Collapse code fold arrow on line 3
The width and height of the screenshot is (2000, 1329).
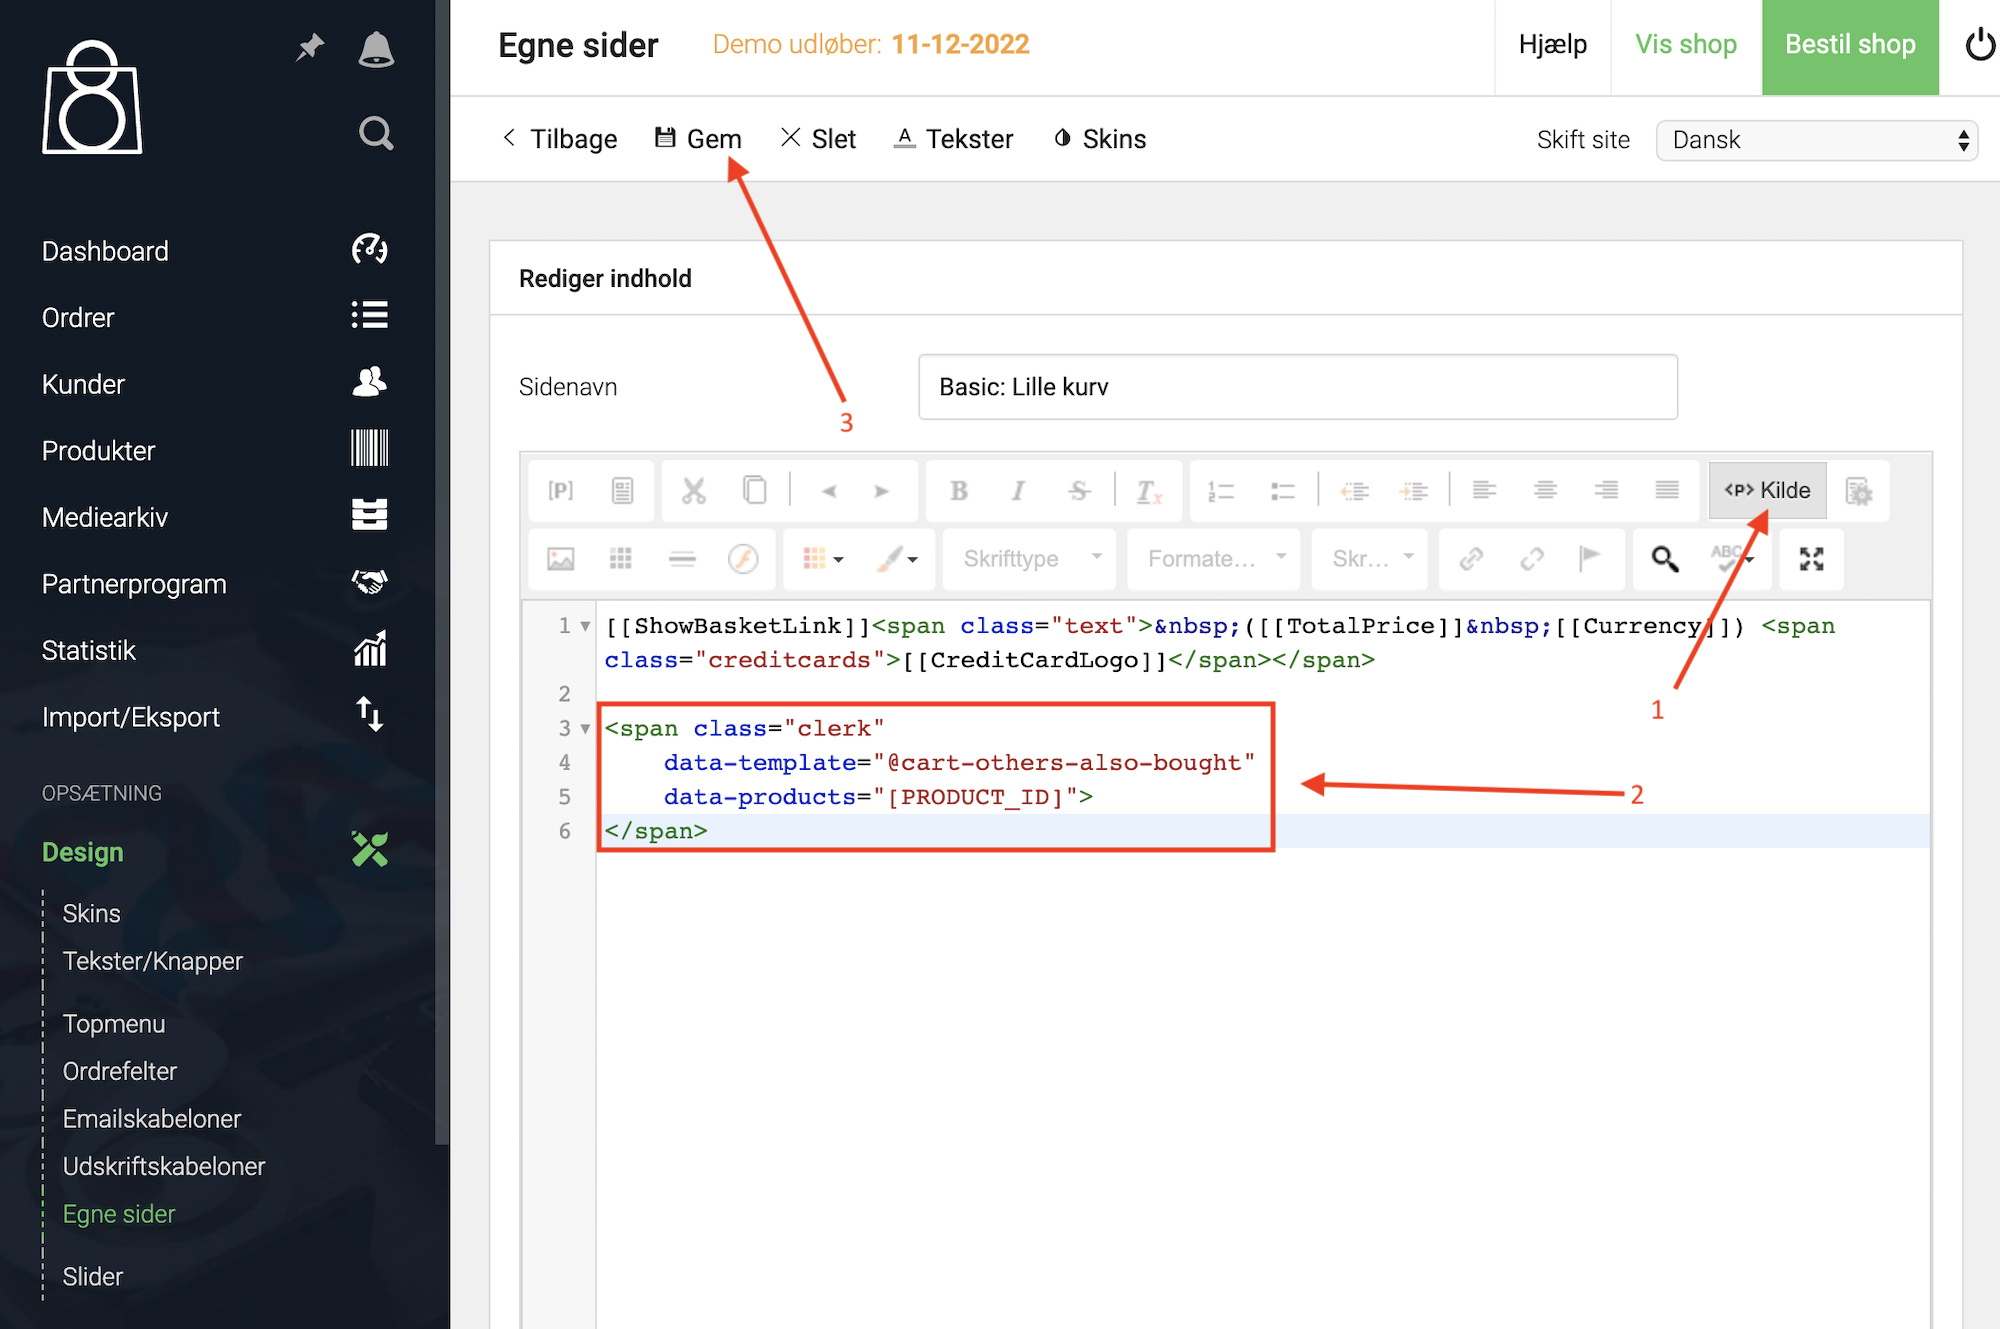point(585,728)
